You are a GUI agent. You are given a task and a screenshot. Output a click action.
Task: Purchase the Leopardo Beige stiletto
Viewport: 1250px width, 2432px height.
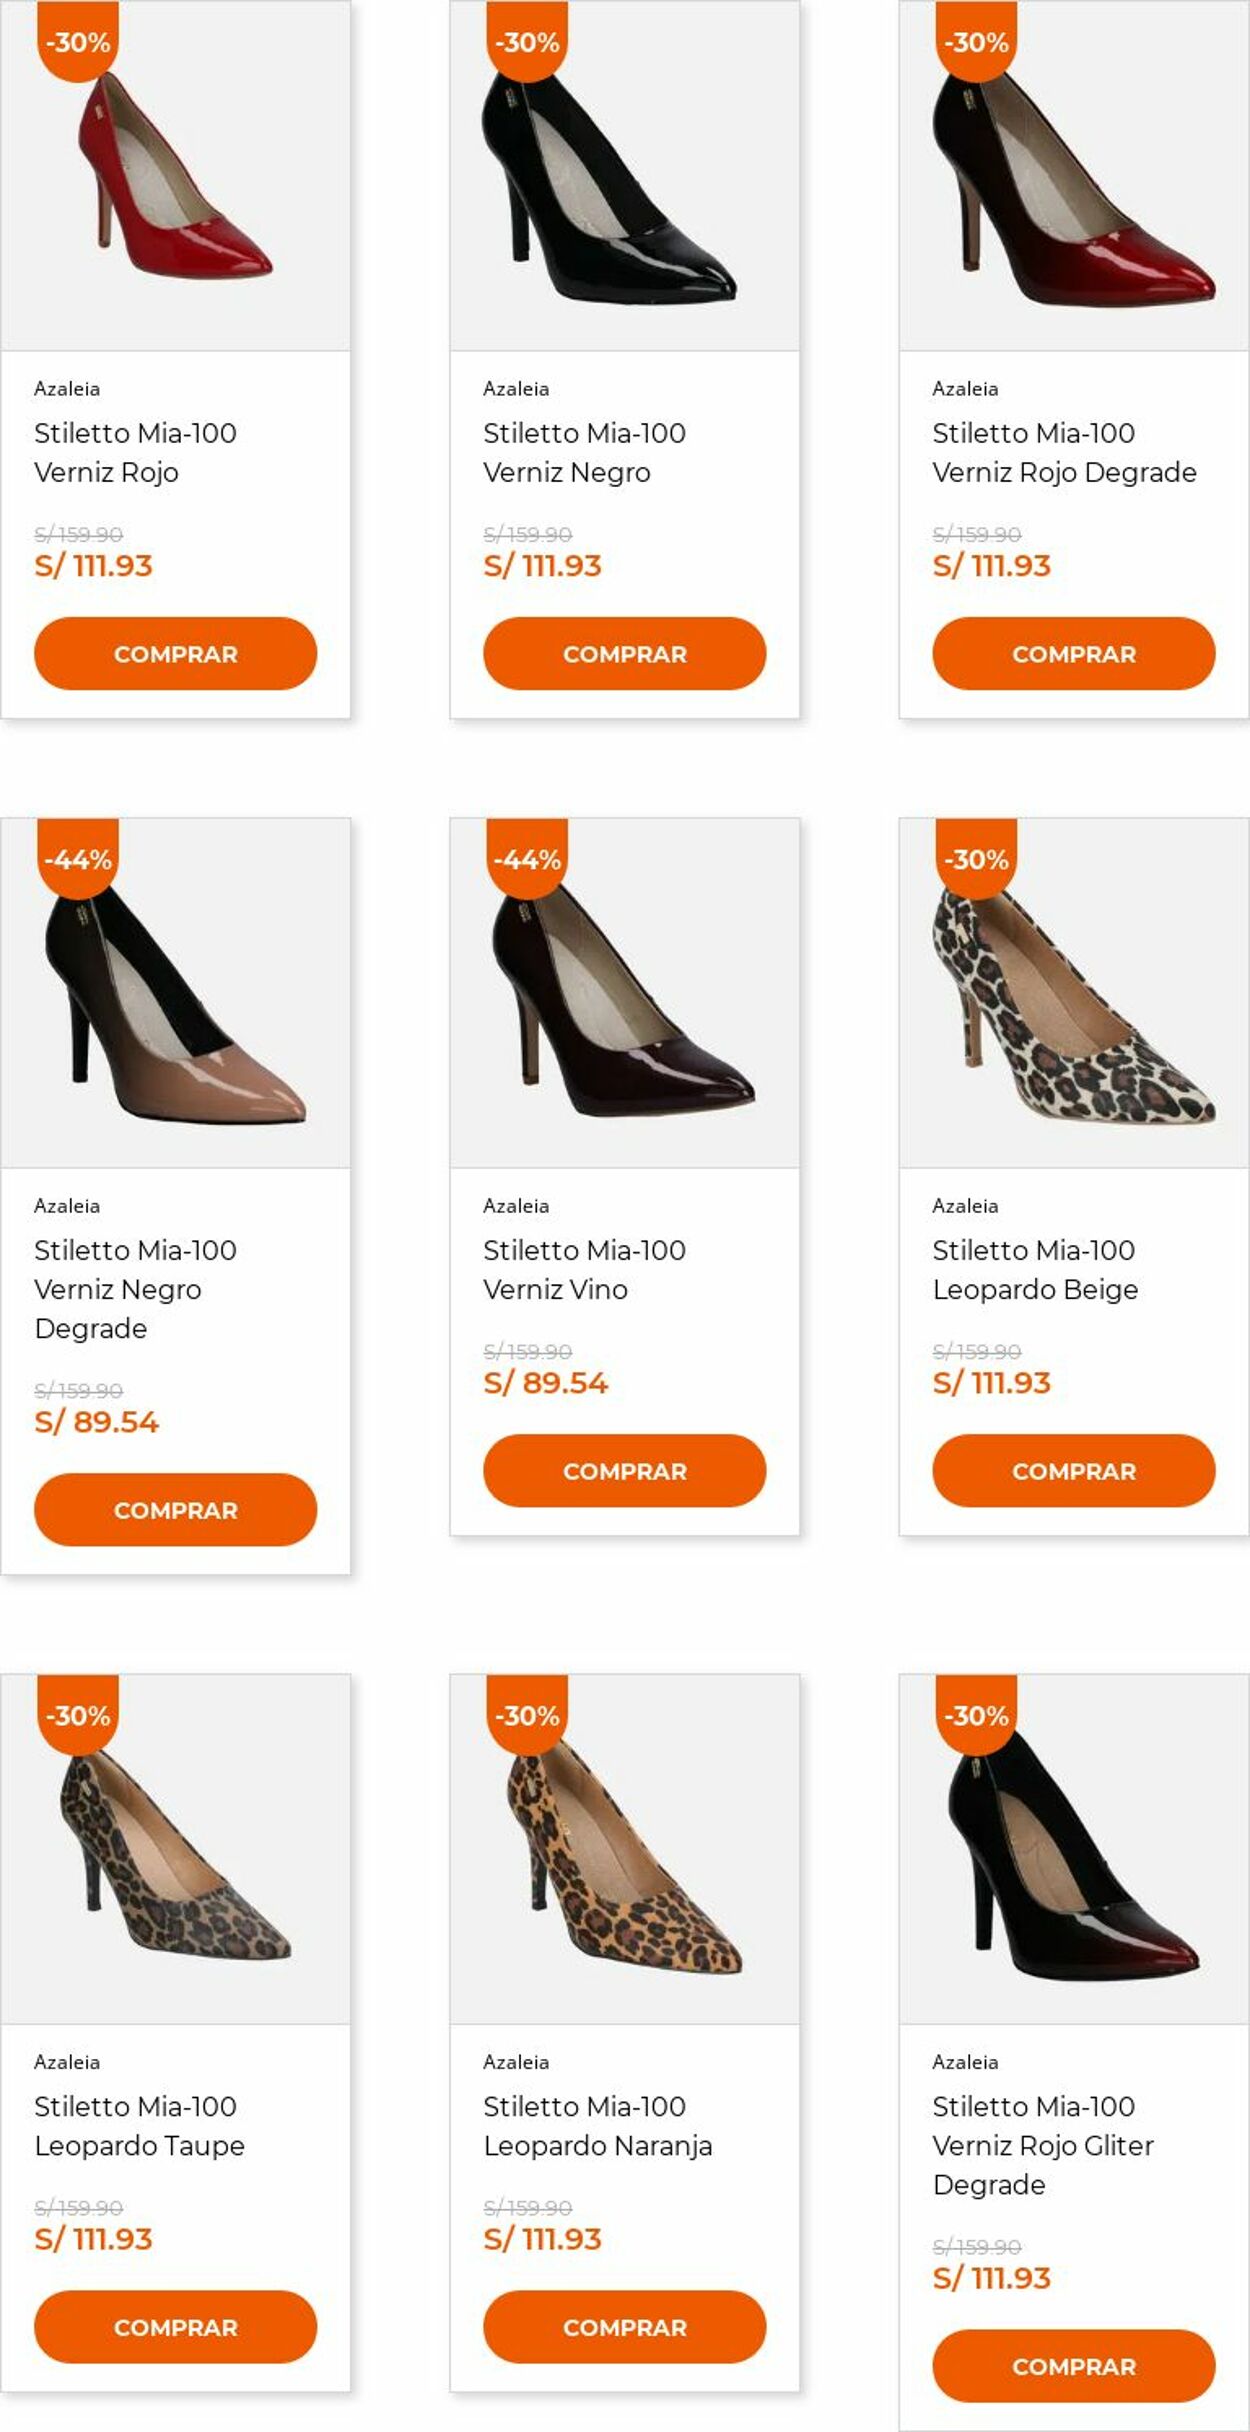coord(1073,1471)
